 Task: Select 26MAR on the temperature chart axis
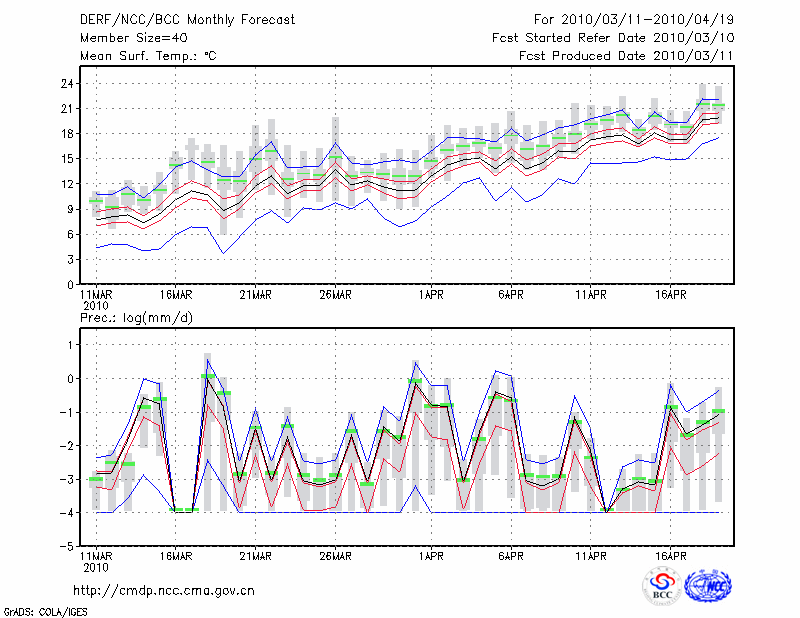335,295
